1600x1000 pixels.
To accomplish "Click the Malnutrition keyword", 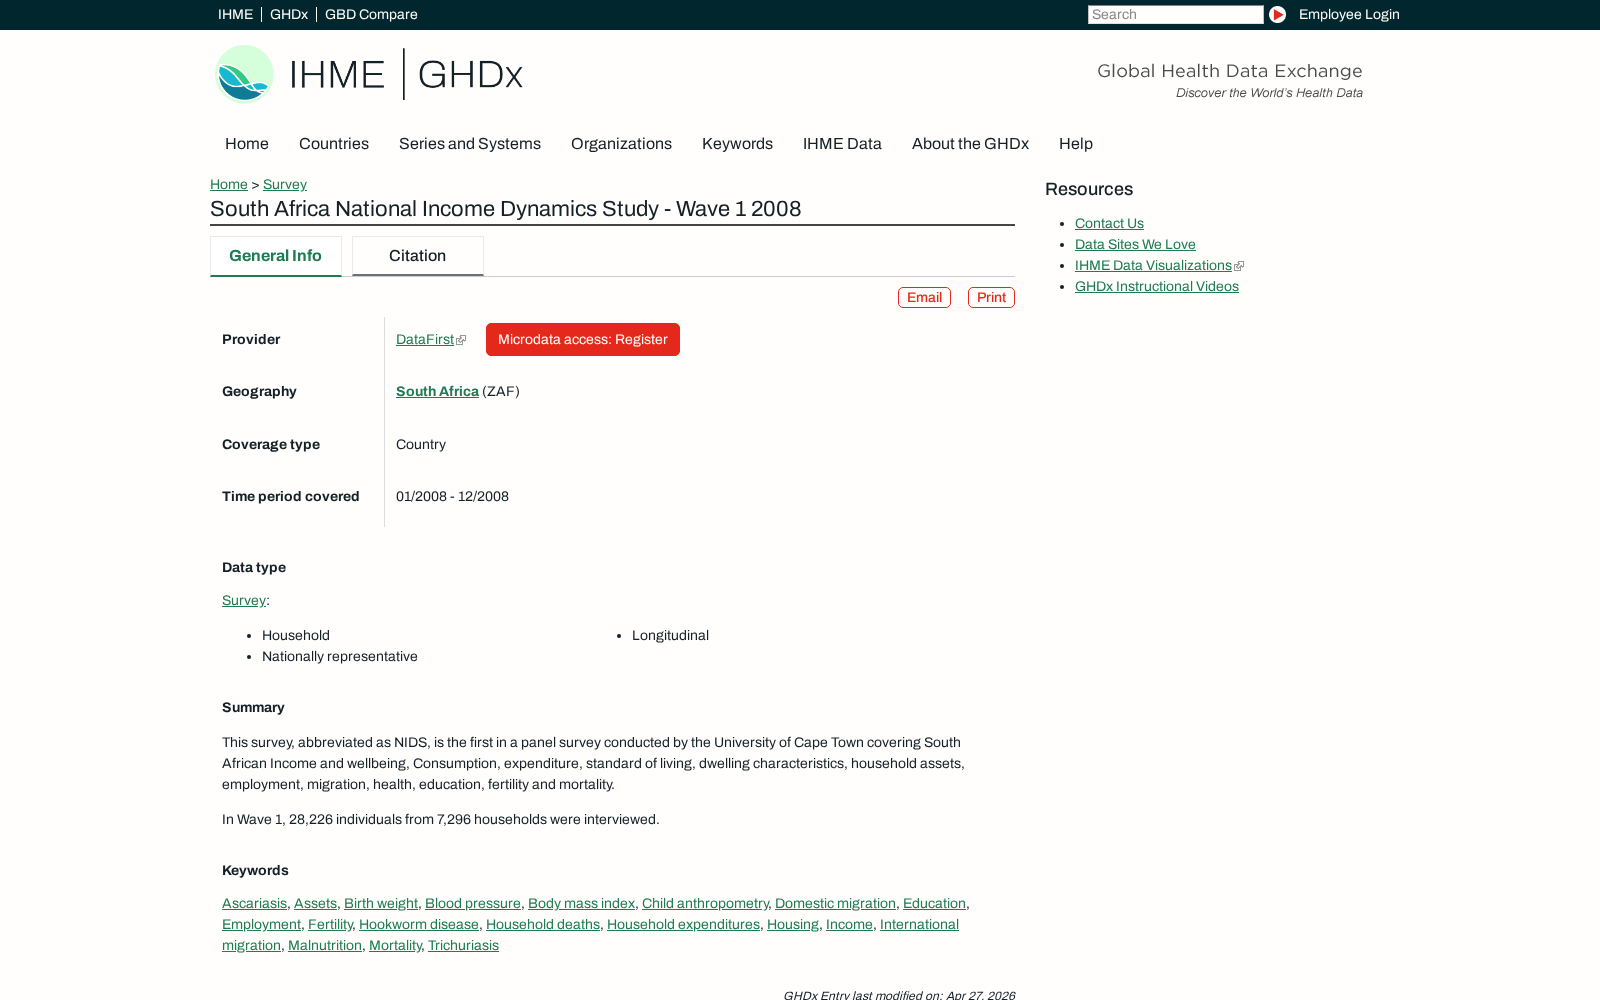I will (x=325, y=946).
